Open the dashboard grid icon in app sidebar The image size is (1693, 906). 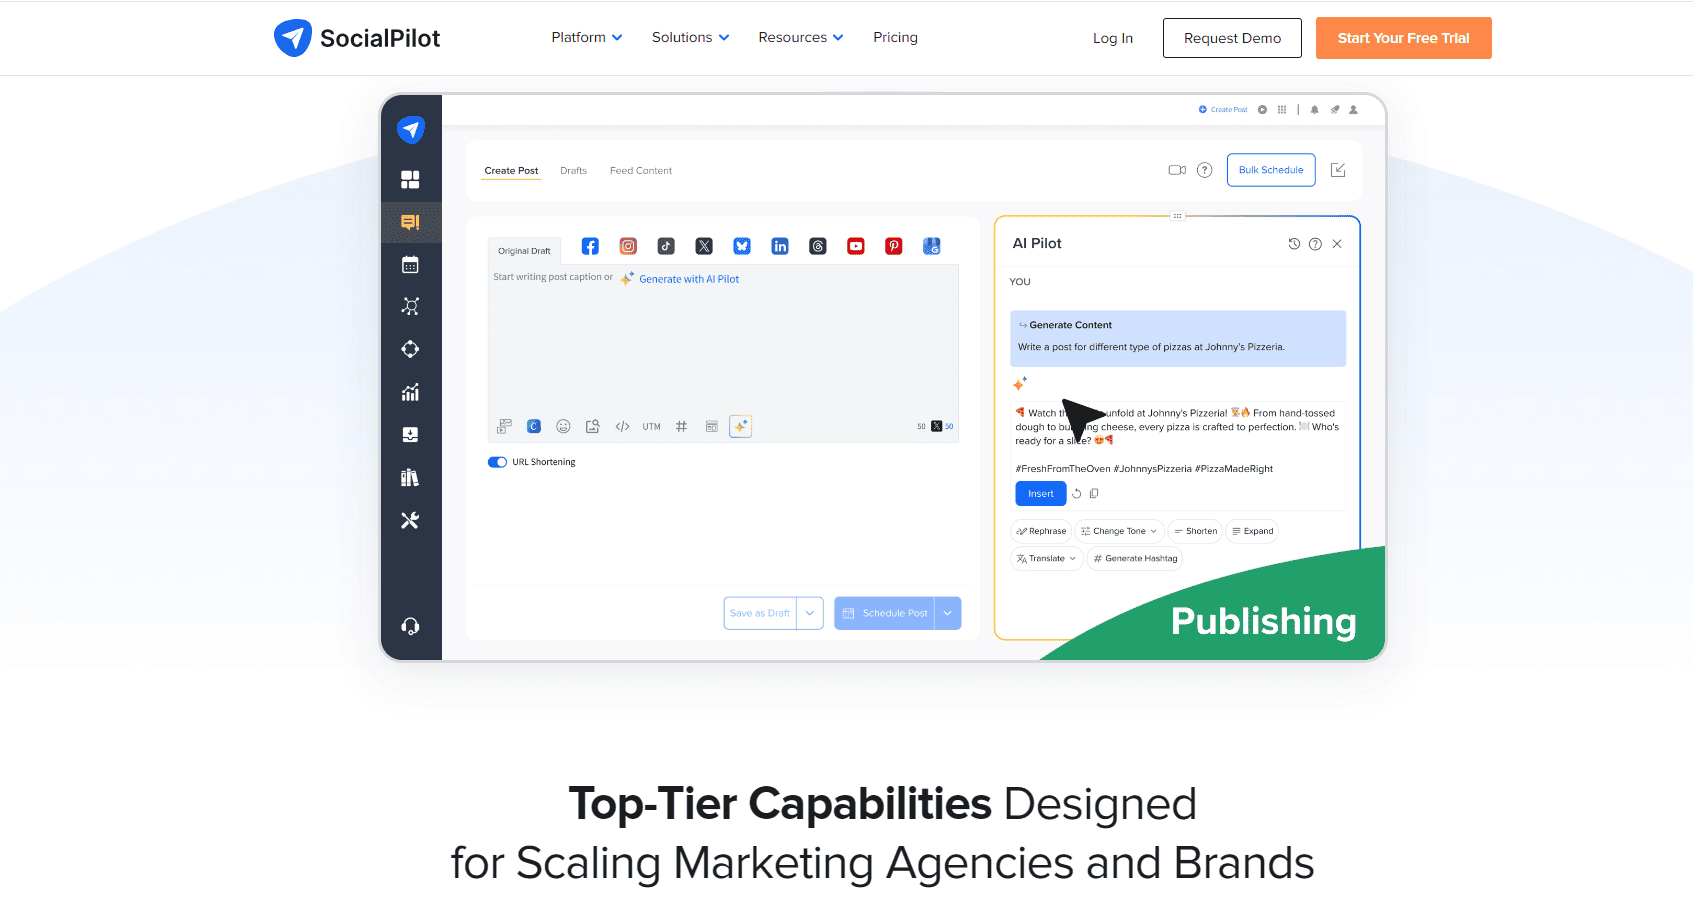point(410,180)
